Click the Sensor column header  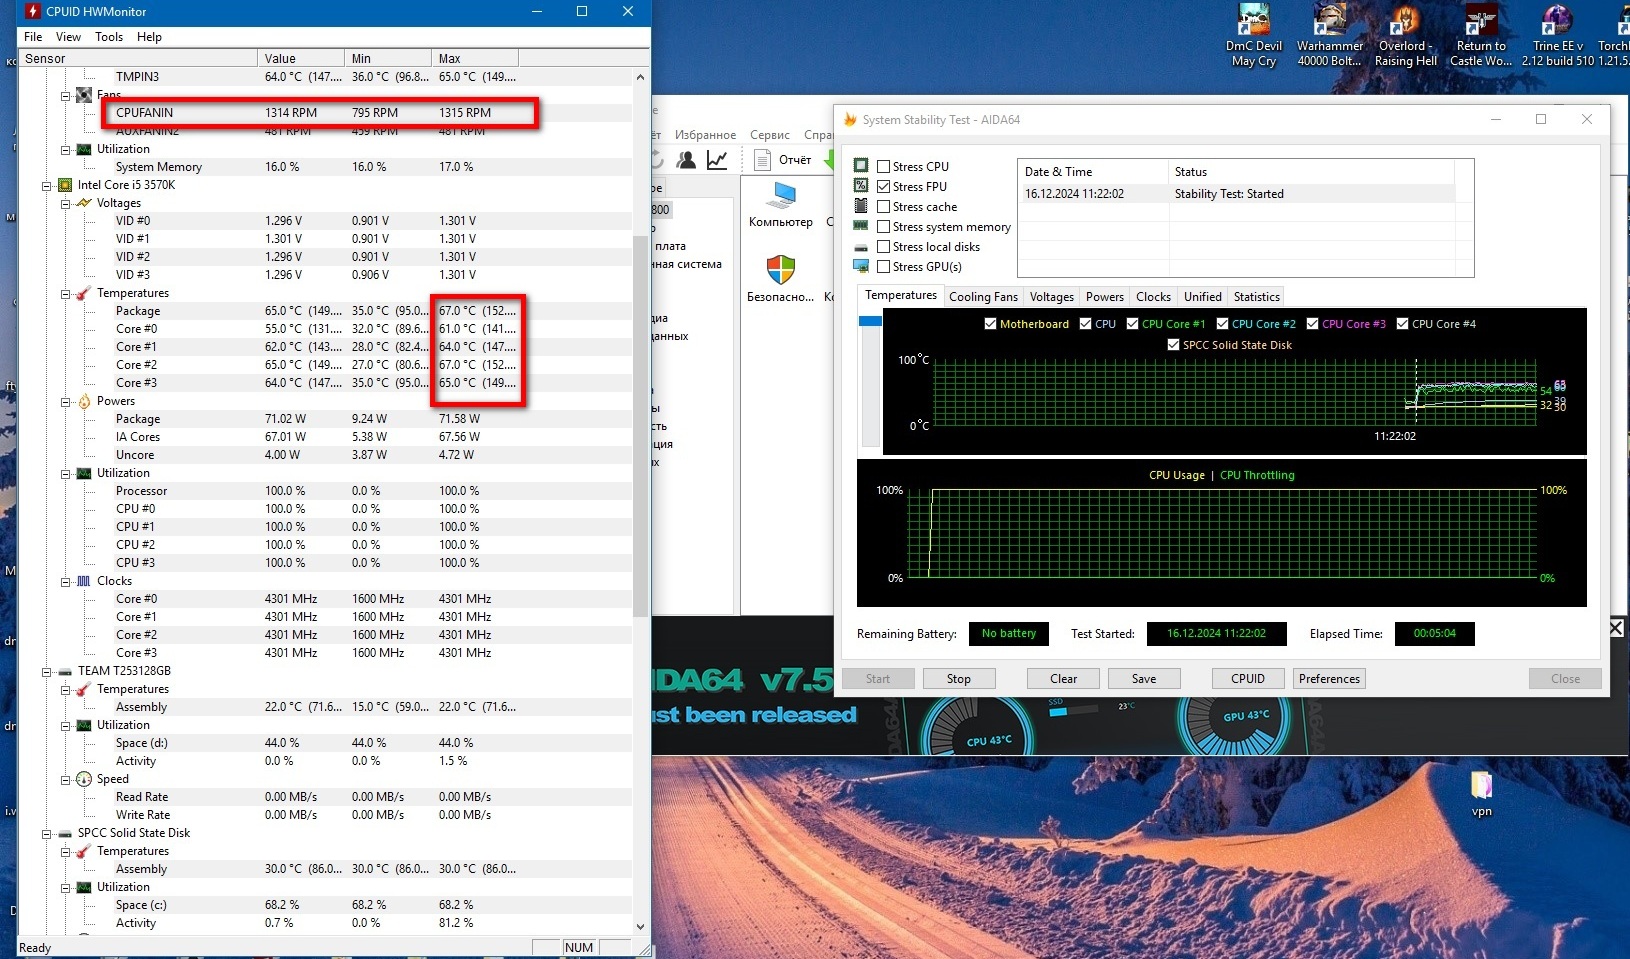coord(138,58)
